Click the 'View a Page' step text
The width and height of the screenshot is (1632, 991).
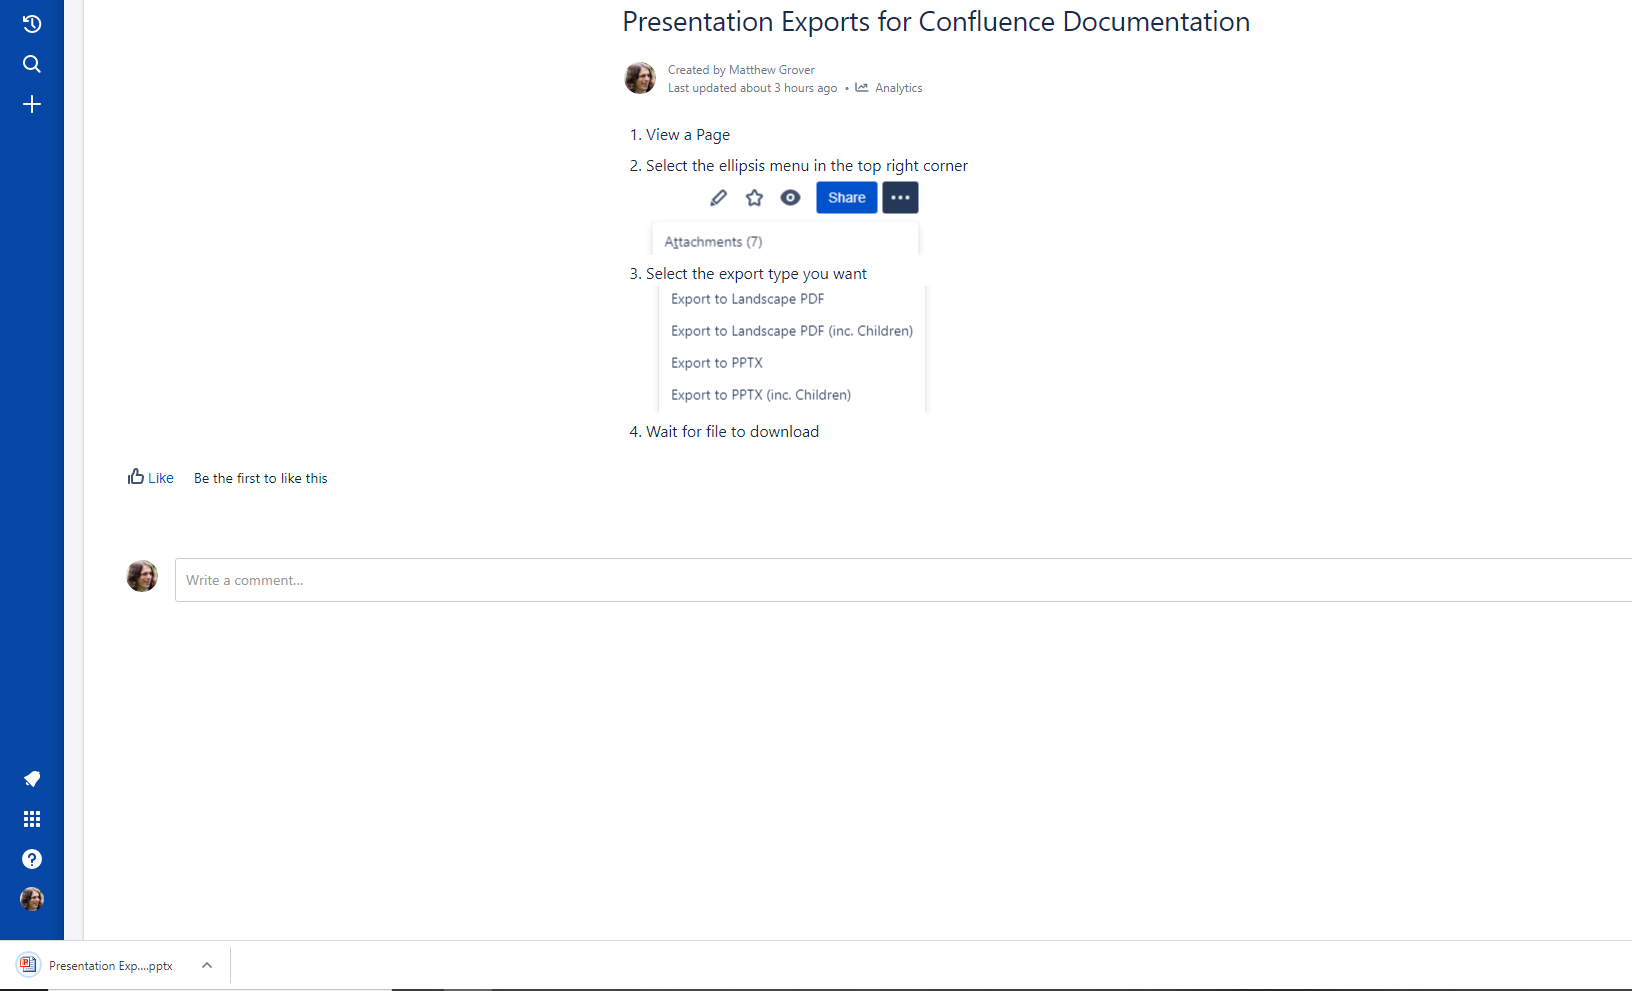[x=688, y=135]
